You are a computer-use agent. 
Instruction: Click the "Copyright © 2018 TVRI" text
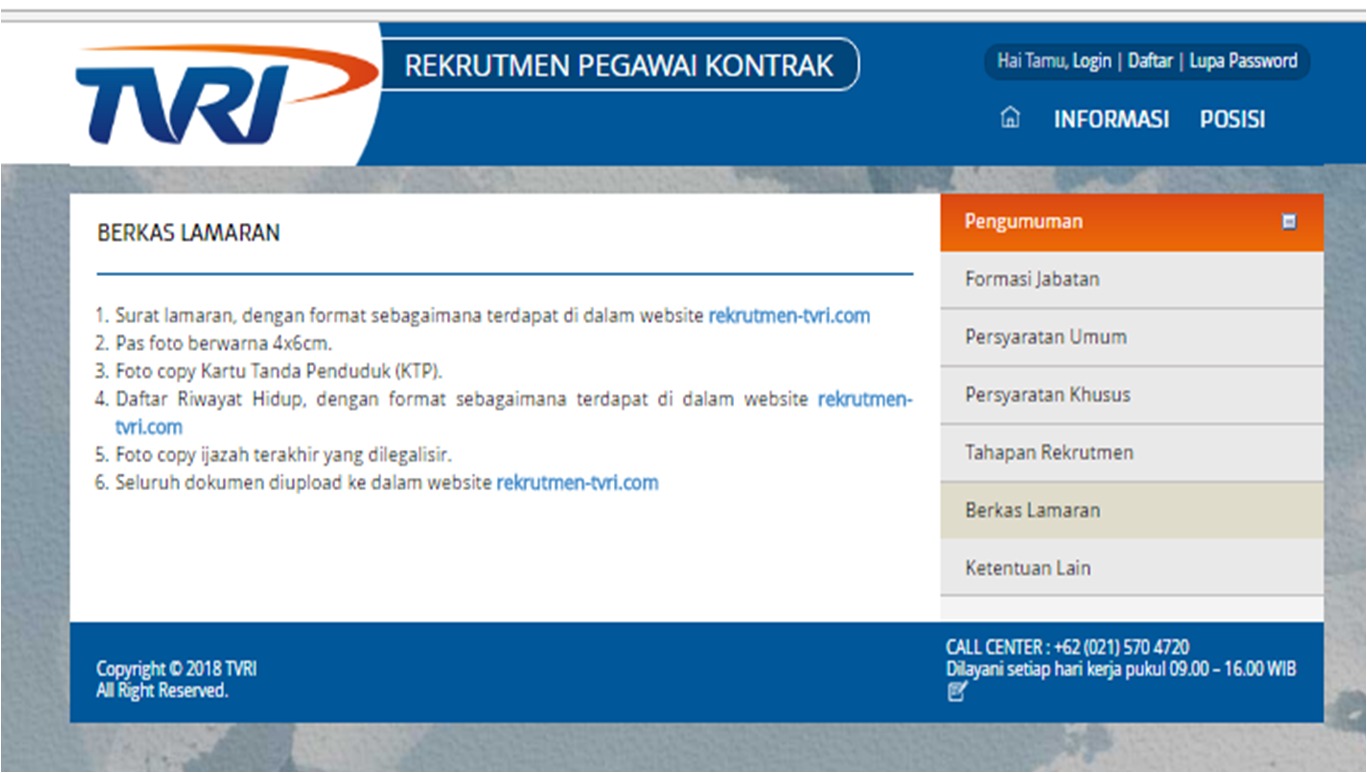click(x=176, y=669)
